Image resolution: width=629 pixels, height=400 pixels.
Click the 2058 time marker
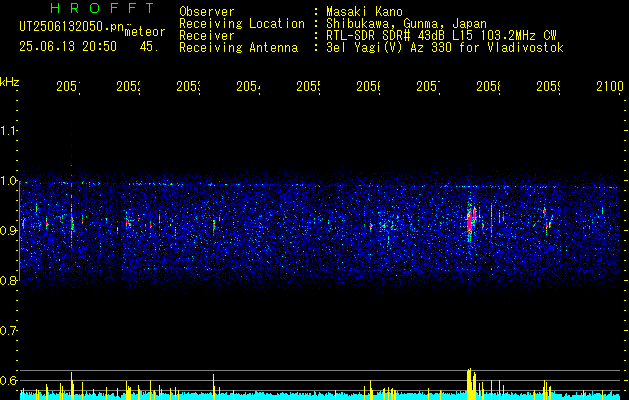tap(488, 86)
